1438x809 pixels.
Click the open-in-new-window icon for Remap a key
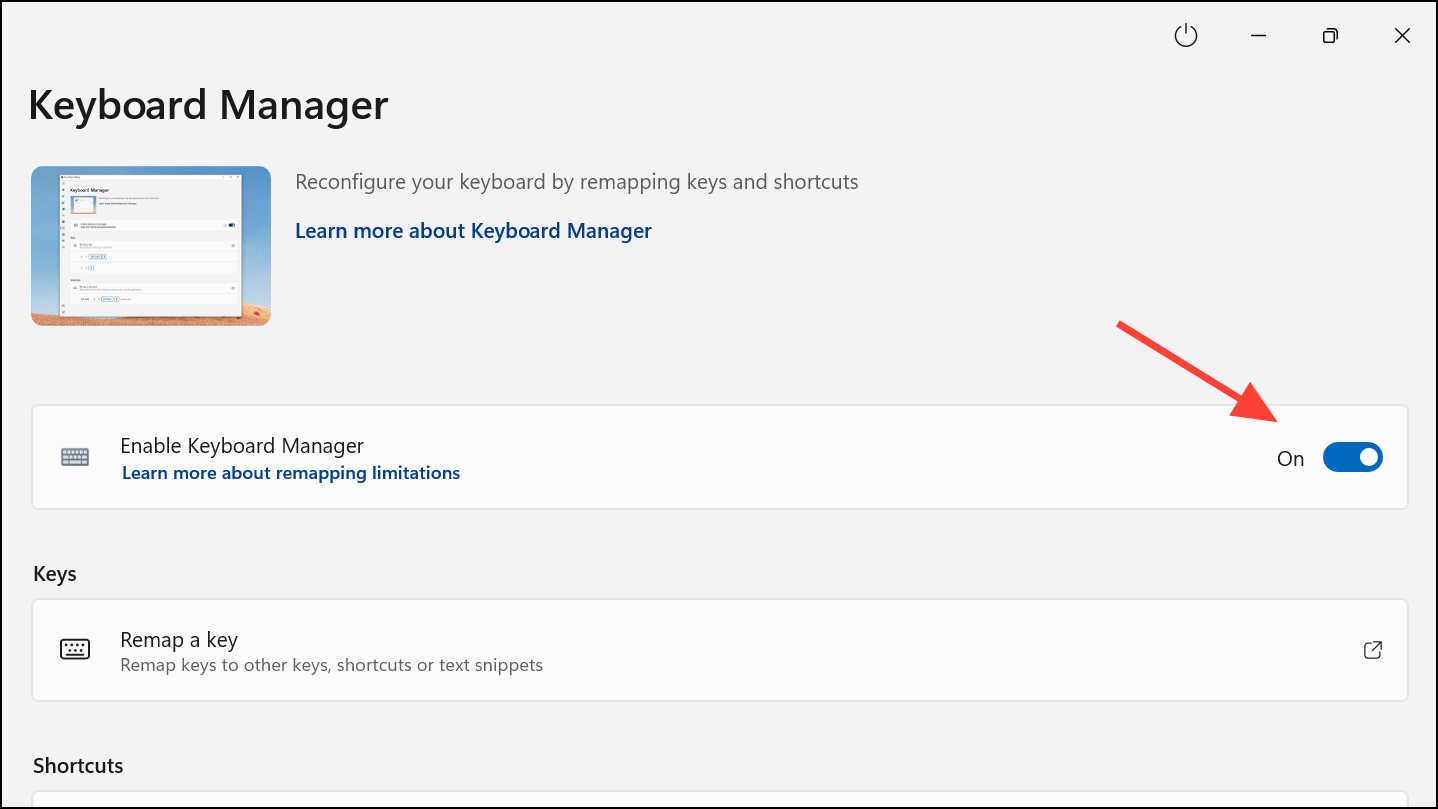(1373, 650)
